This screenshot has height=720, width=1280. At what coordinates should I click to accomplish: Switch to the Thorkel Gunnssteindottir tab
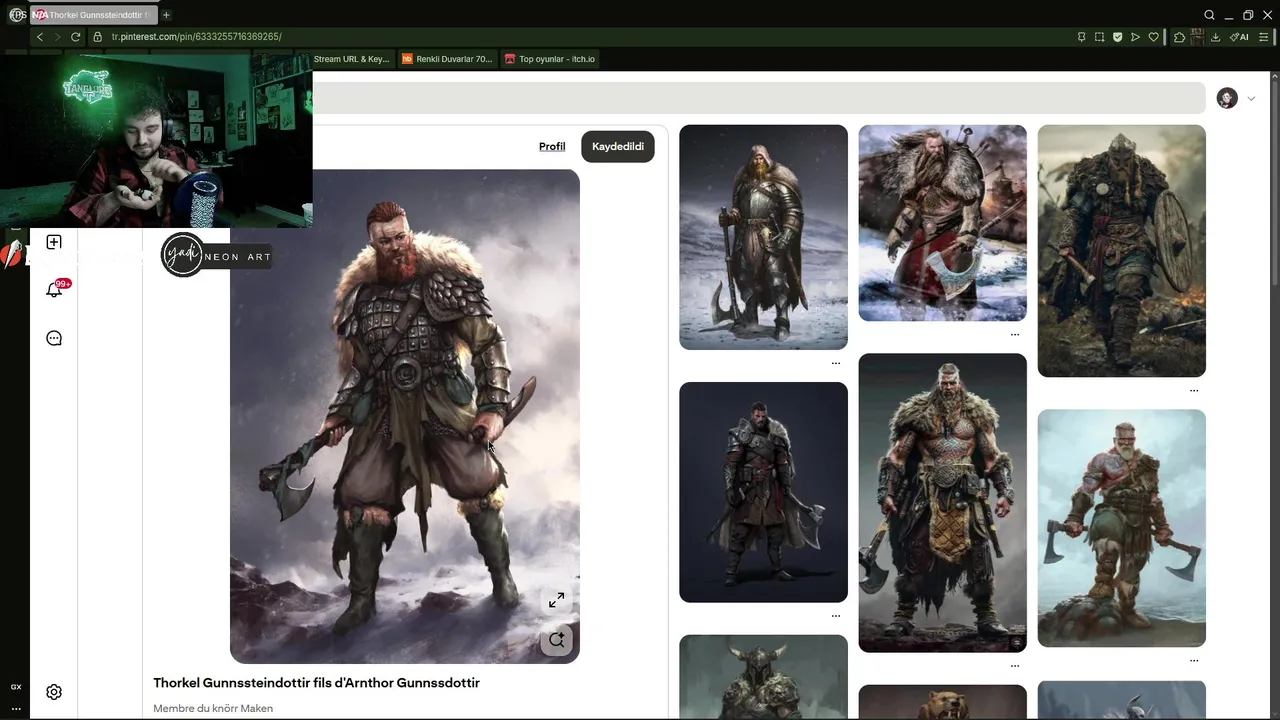(x=93, y=15)
